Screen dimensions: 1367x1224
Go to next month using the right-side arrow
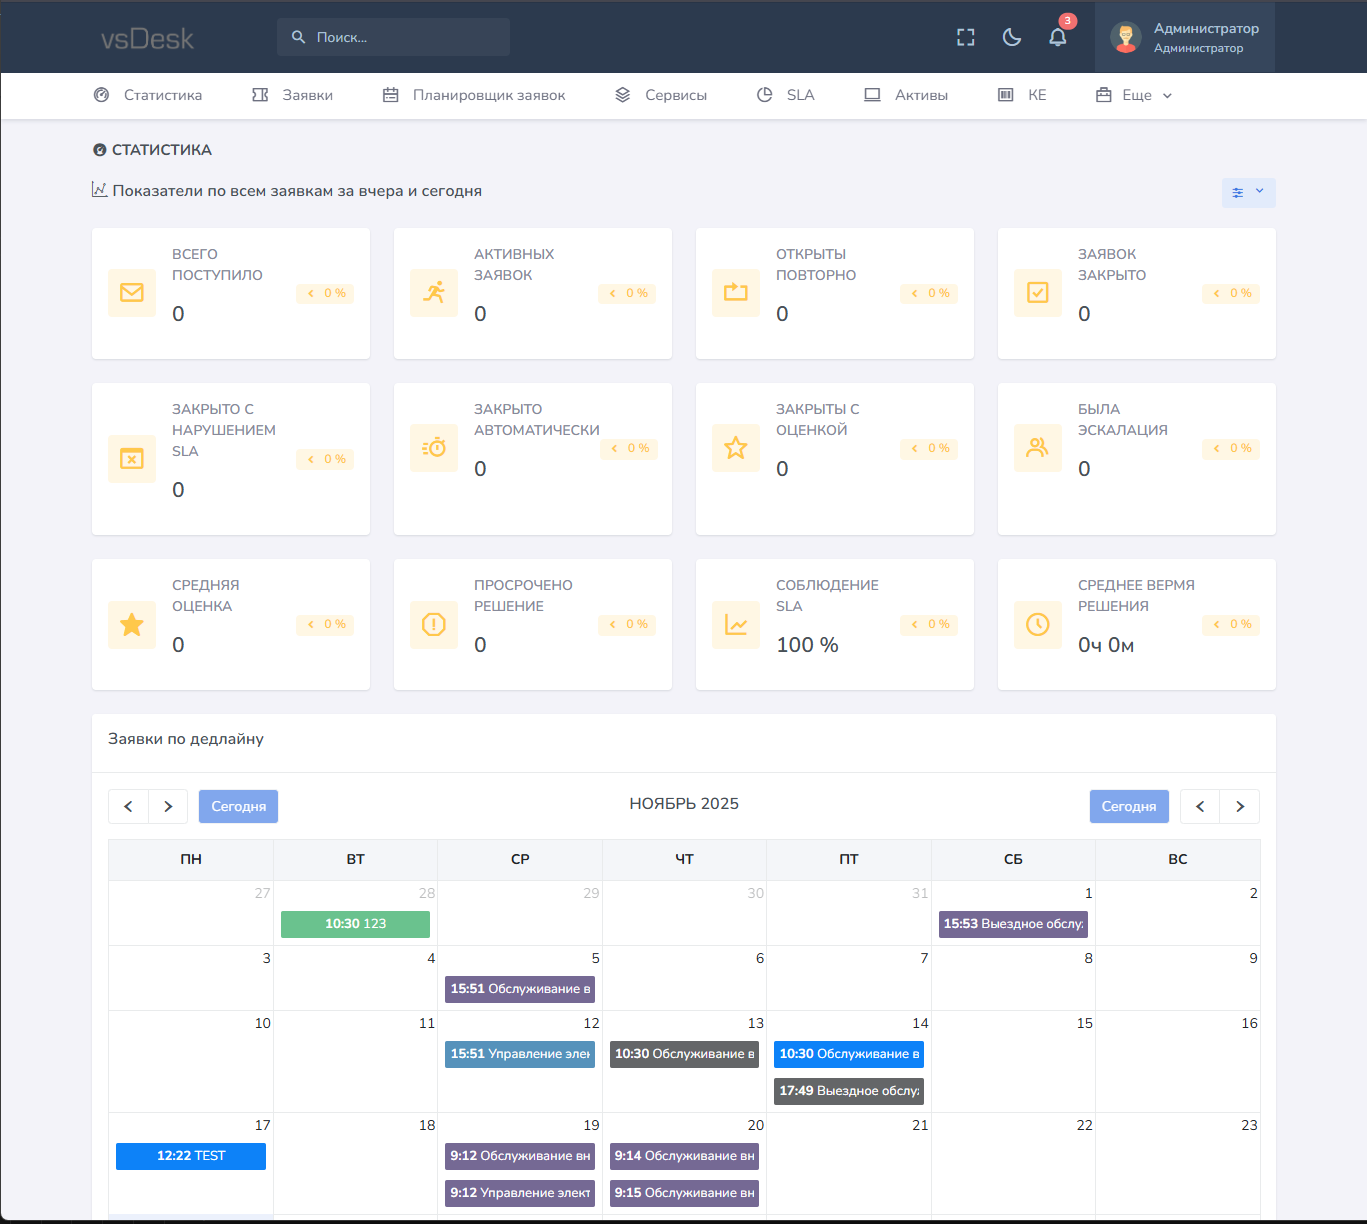[x=1240, y=807]
